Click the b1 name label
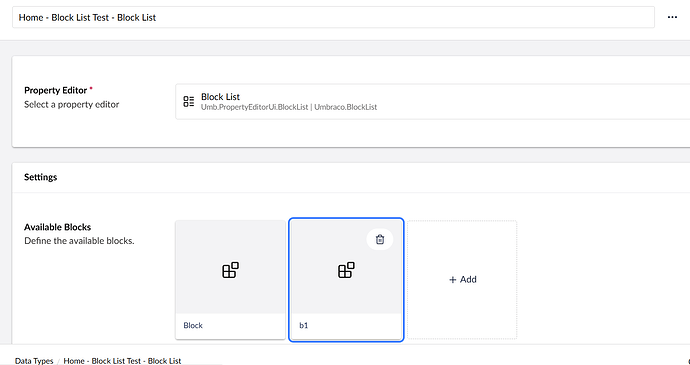690x365 pixels. click(x=304, y=325)
